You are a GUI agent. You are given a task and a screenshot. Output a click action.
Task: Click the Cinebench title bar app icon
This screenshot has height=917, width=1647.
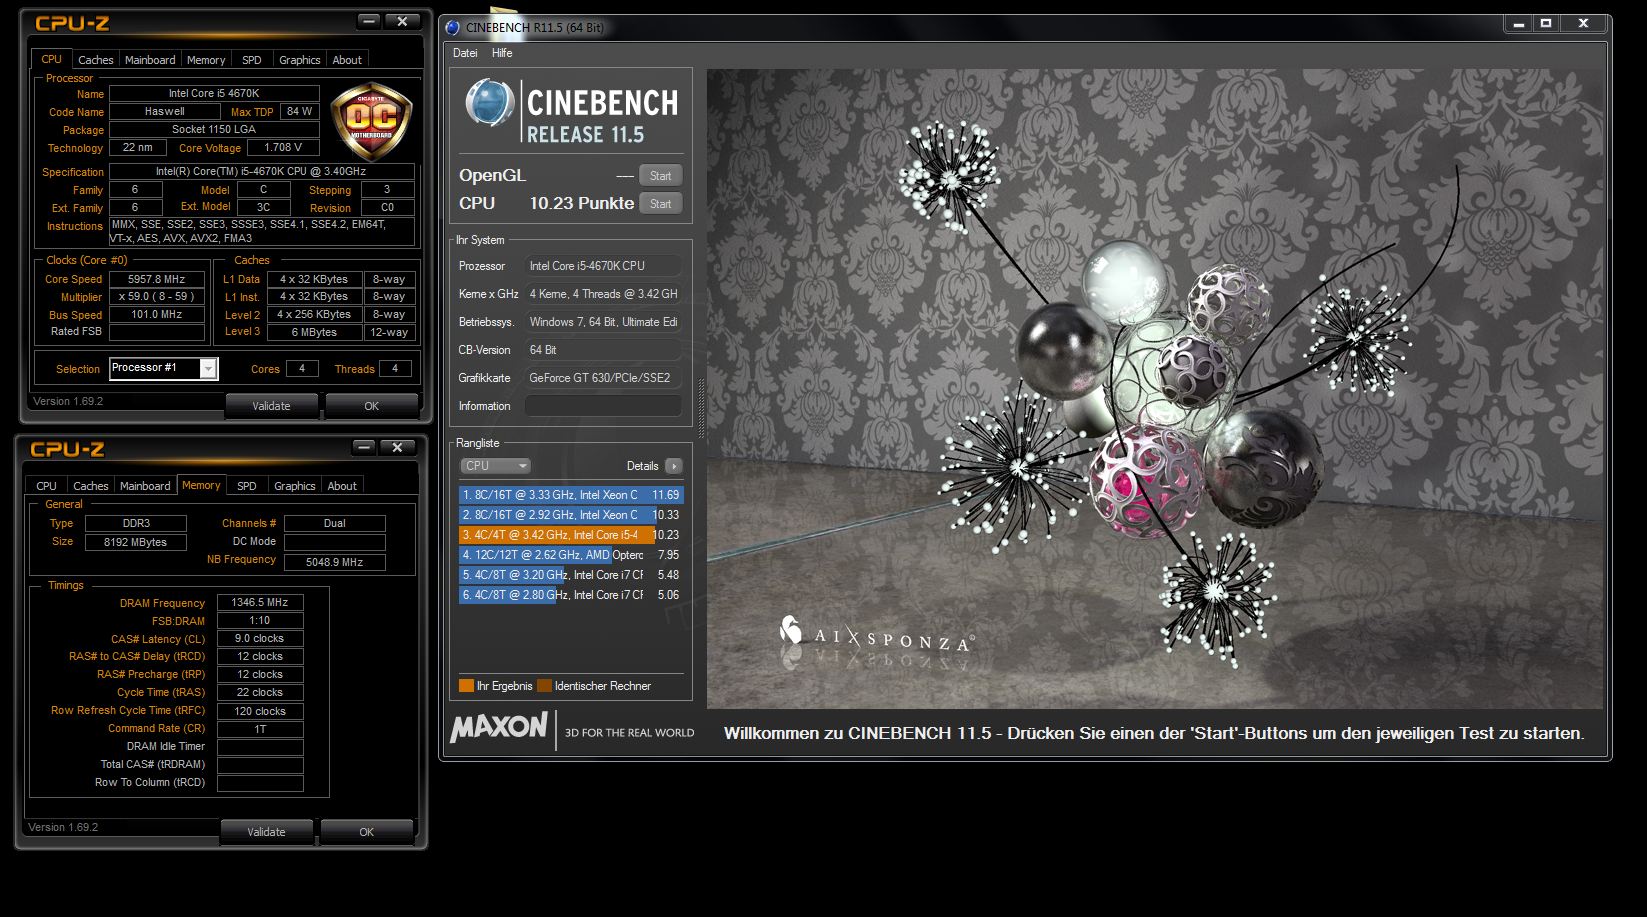click(x=453, y=27)
